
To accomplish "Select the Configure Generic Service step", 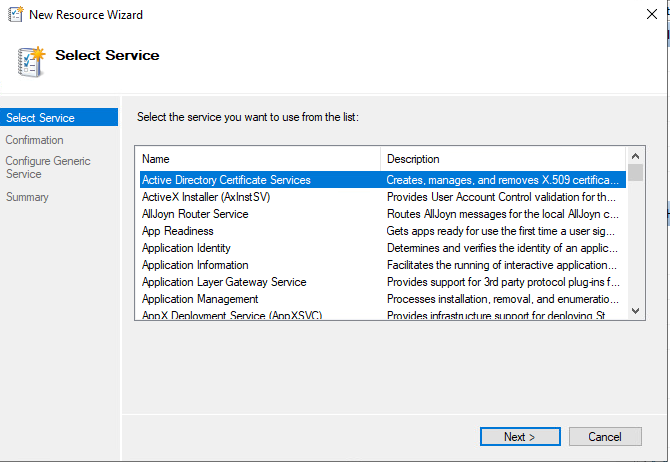I will (48, 168).
